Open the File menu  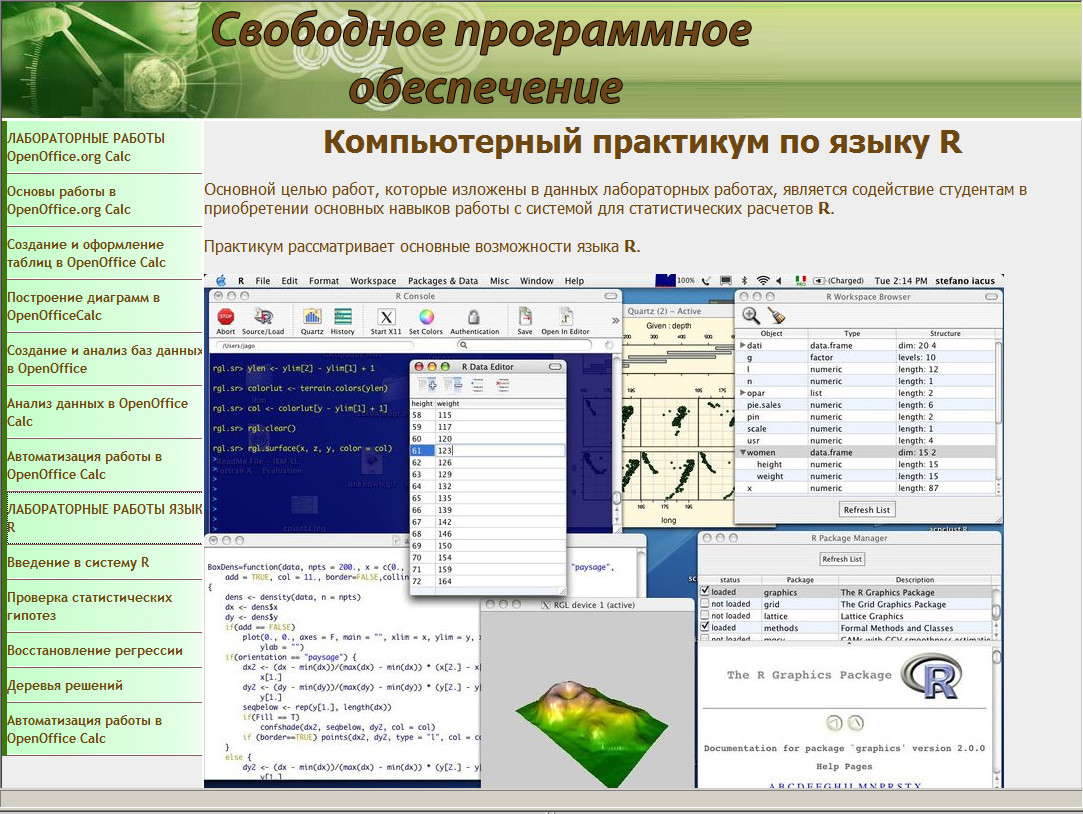262,280
